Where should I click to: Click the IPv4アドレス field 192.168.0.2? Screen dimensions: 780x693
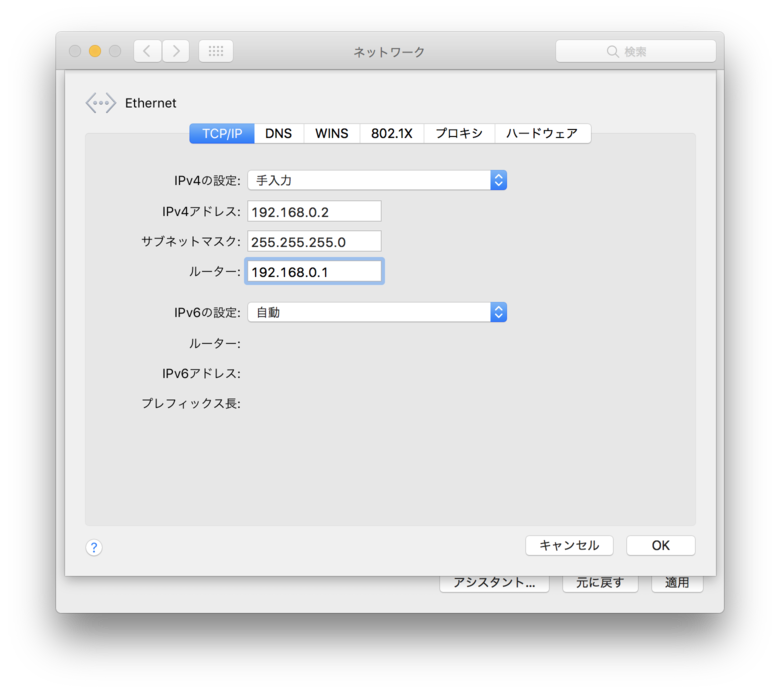click(314, 212)
